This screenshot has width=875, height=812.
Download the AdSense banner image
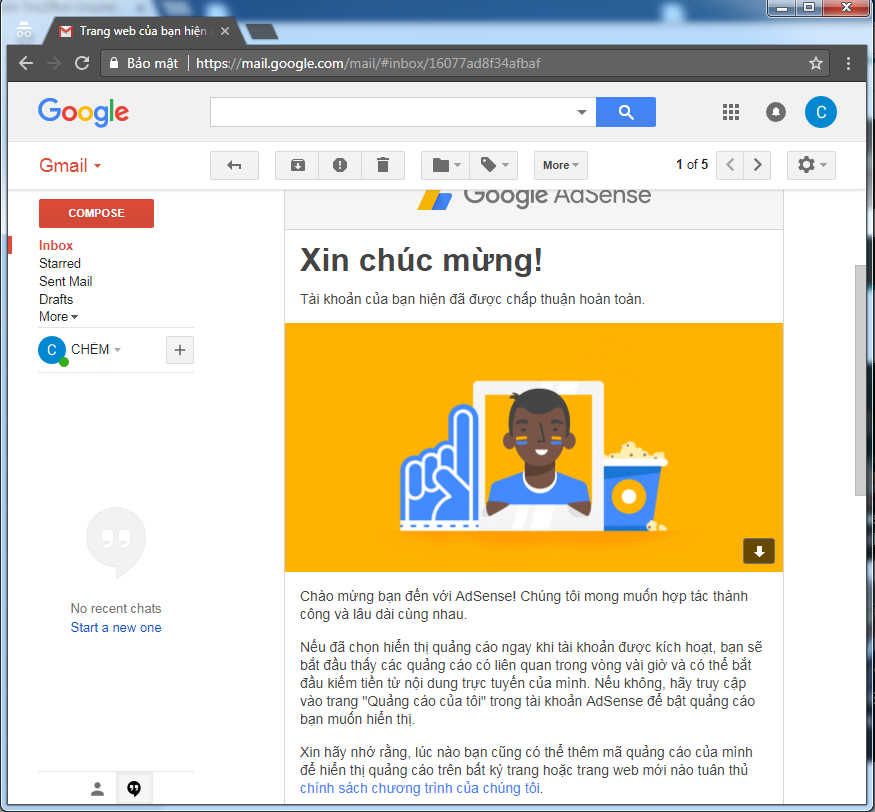coord(758,551)
